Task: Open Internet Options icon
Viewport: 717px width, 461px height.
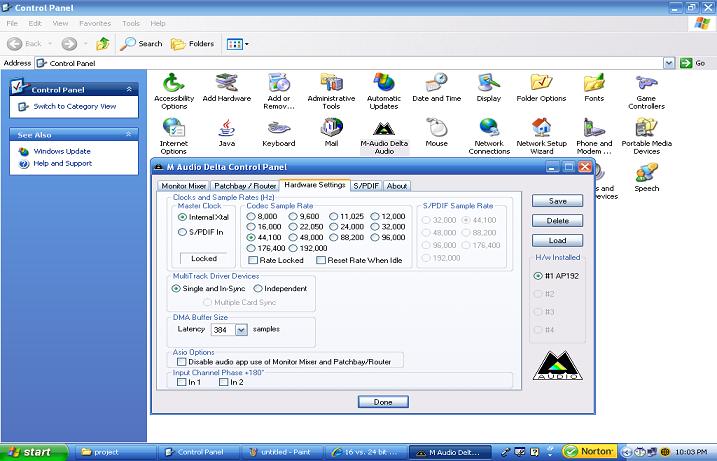Action: pos(174,136)
